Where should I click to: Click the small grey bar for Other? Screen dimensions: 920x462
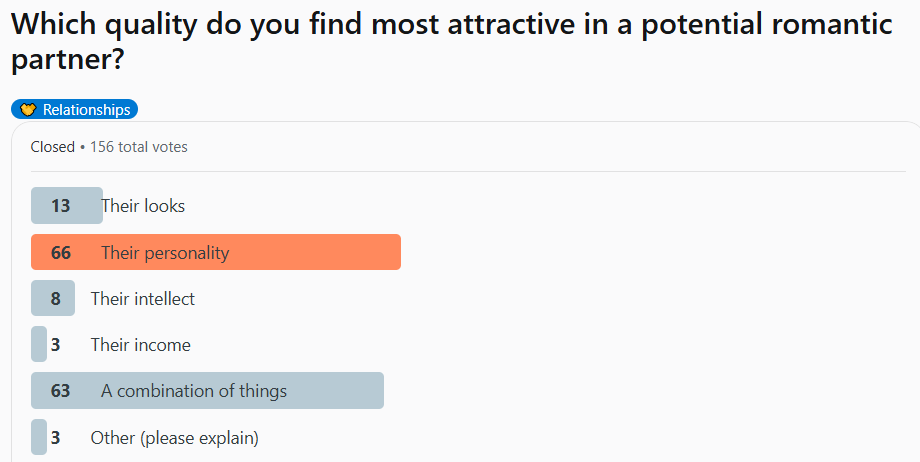click(x=39, y=437)
